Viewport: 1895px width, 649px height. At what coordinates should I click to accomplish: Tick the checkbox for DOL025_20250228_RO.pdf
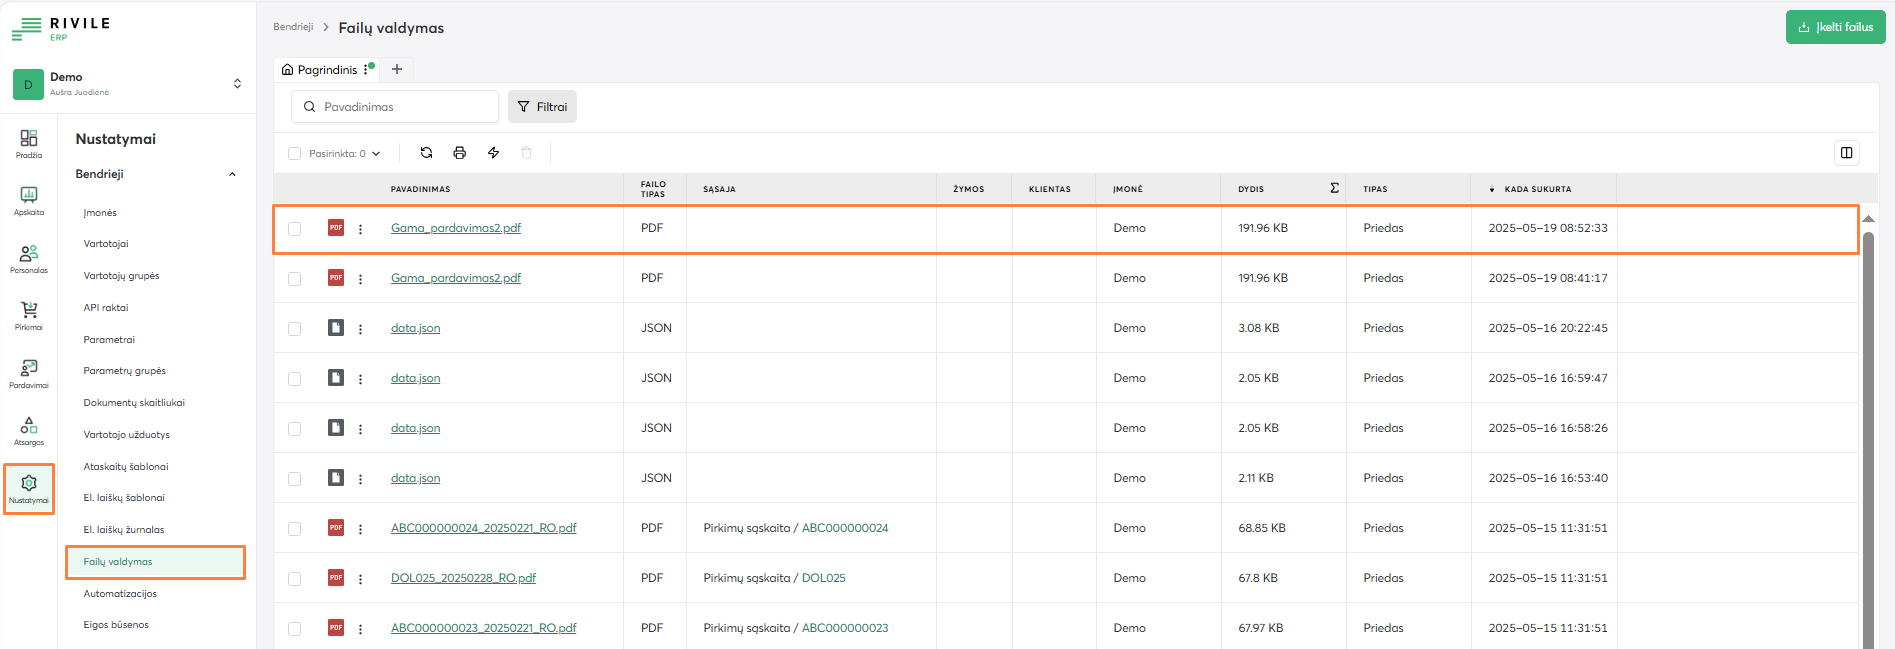(x=294, y=579)
